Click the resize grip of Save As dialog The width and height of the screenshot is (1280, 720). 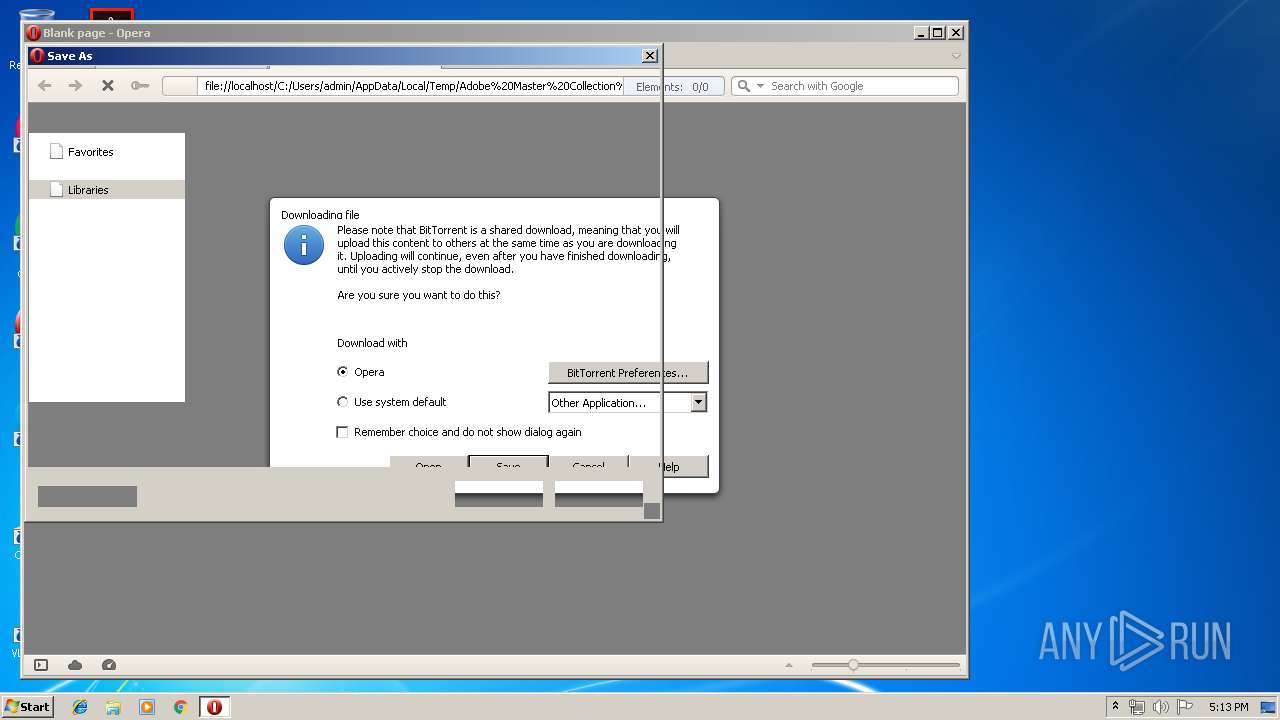(652, 511)
